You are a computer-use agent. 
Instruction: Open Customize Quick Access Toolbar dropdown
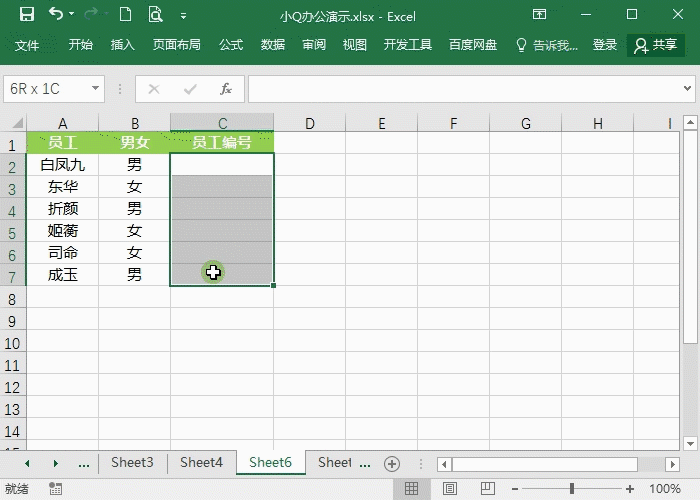click(x=183, y=16)
